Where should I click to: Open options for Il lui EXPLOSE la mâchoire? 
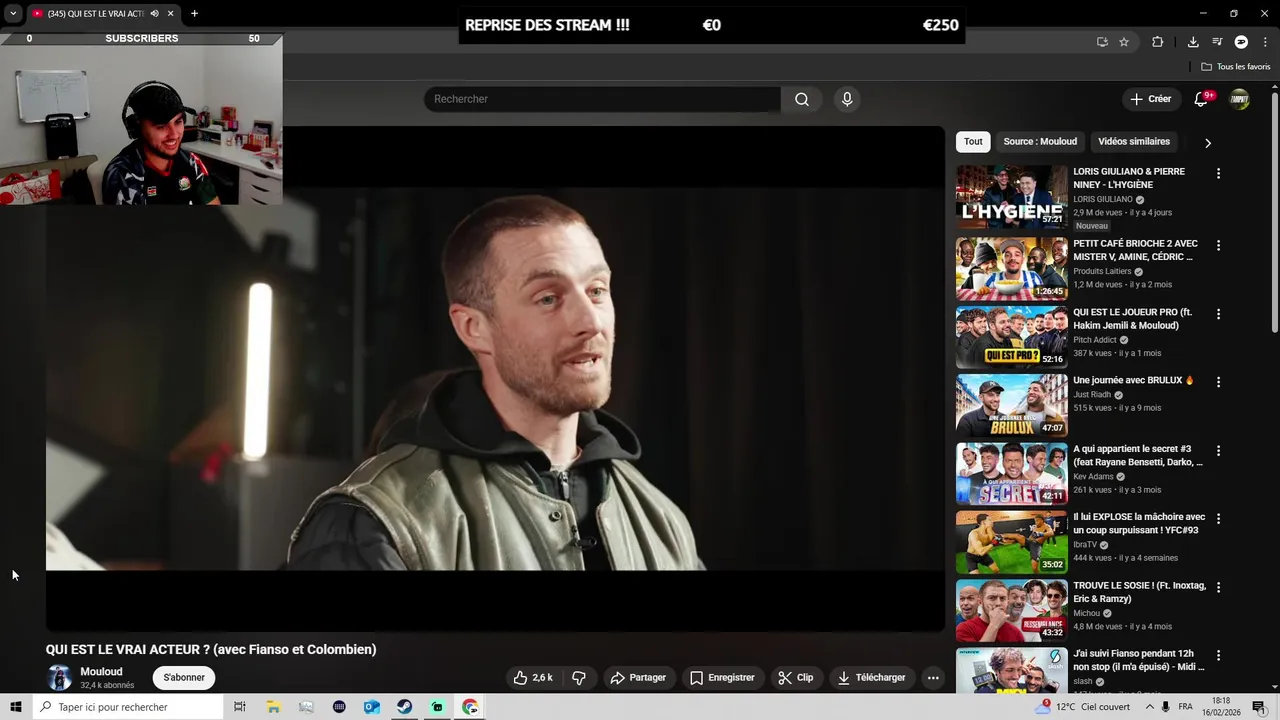point(1218,518)
